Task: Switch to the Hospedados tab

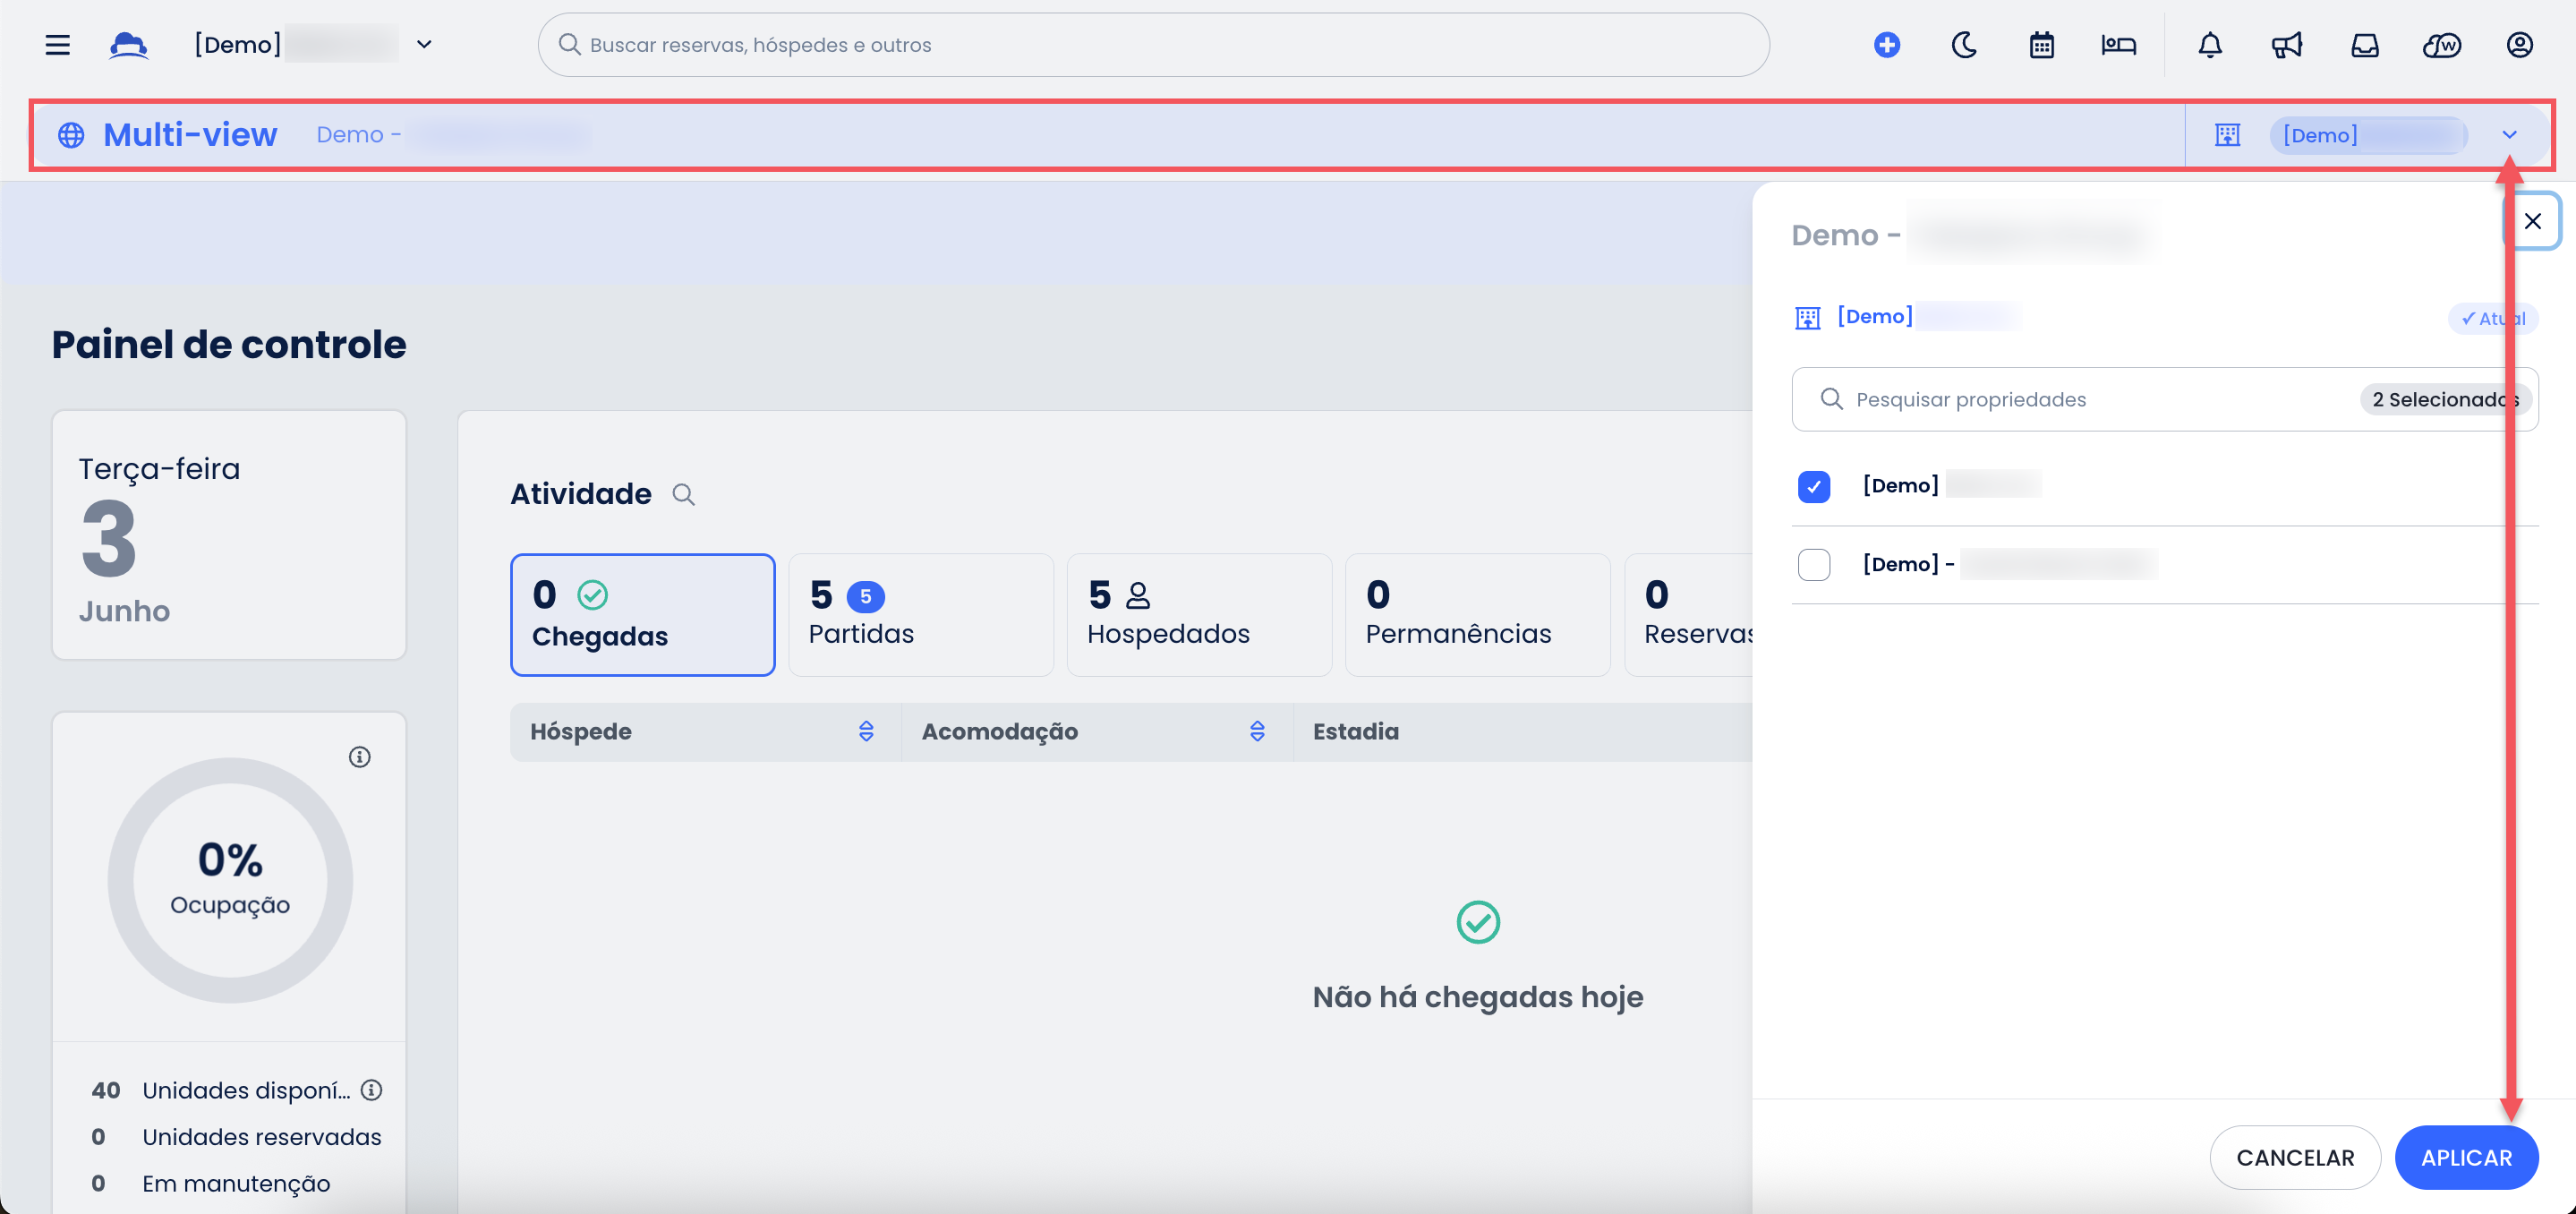Action: pos(1198,615)
